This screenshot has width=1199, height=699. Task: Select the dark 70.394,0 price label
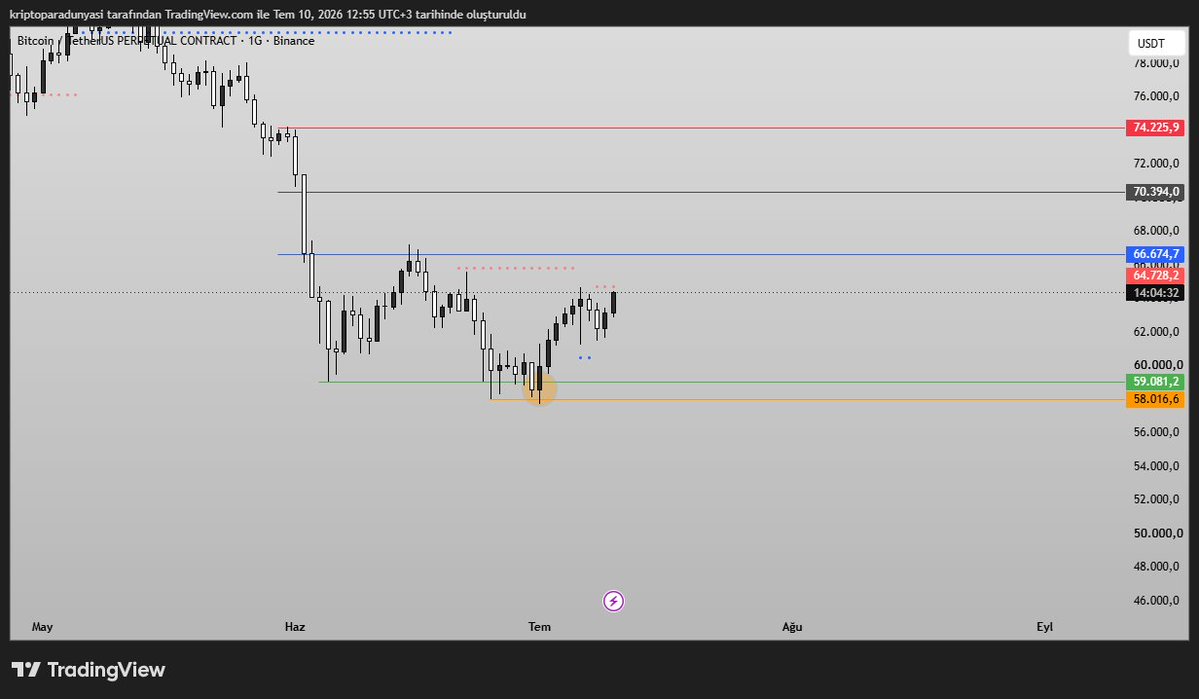[x=1155, y=192]
